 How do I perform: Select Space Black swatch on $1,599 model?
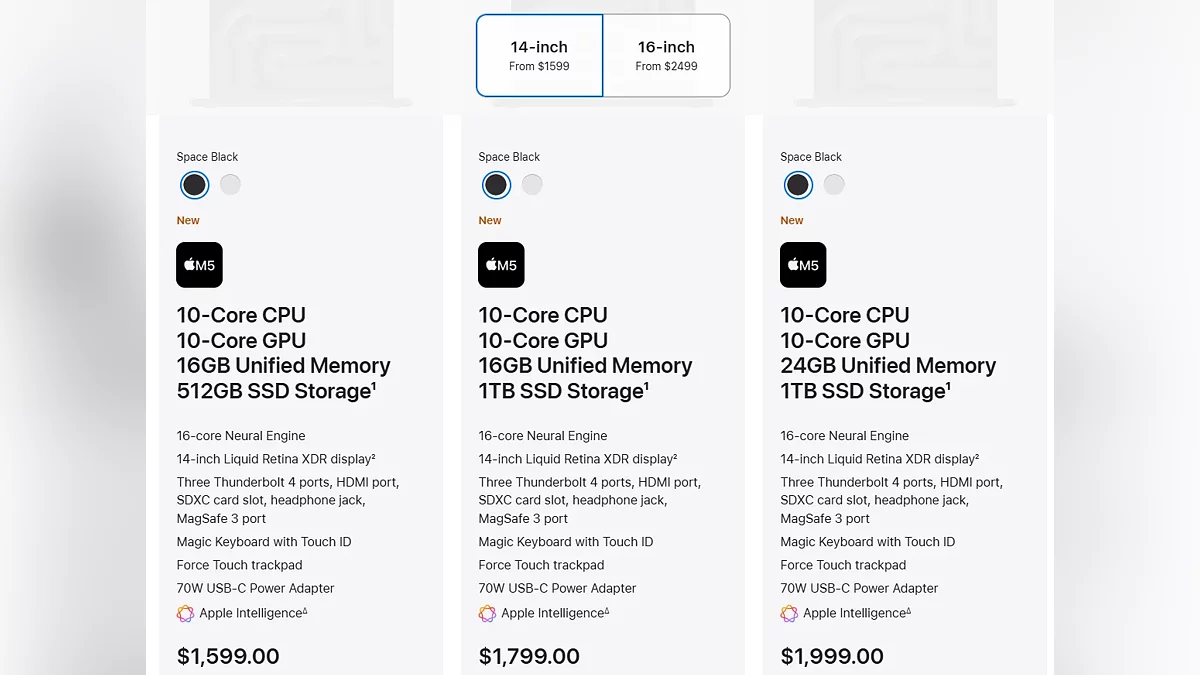194,185
